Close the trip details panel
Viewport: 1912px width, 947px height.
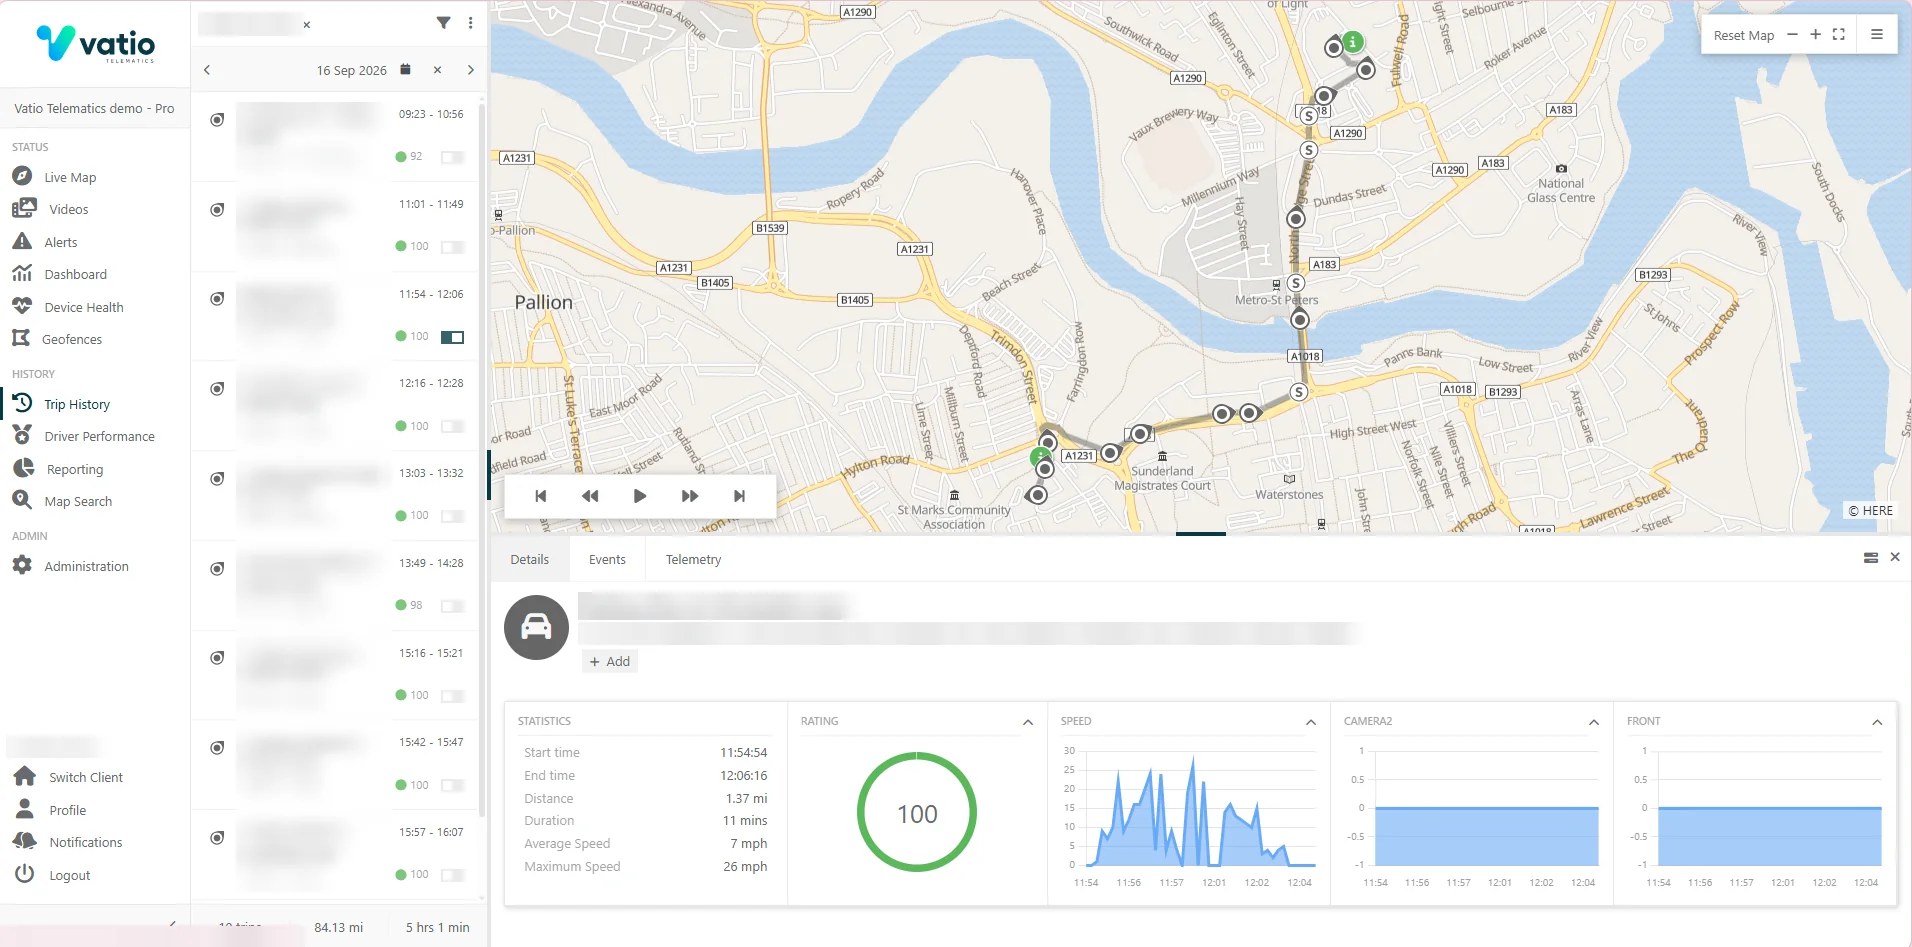[1895, 557]
